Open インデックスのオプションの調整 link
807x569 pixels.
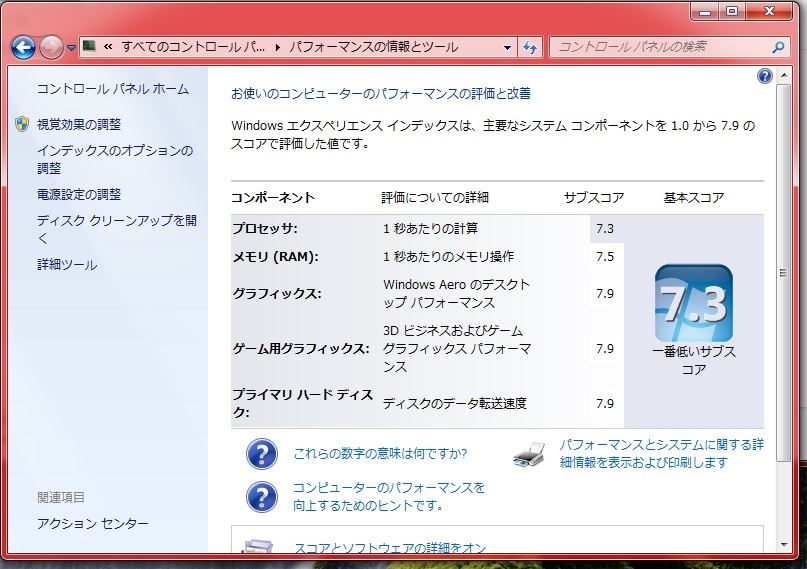coord(115,159)
